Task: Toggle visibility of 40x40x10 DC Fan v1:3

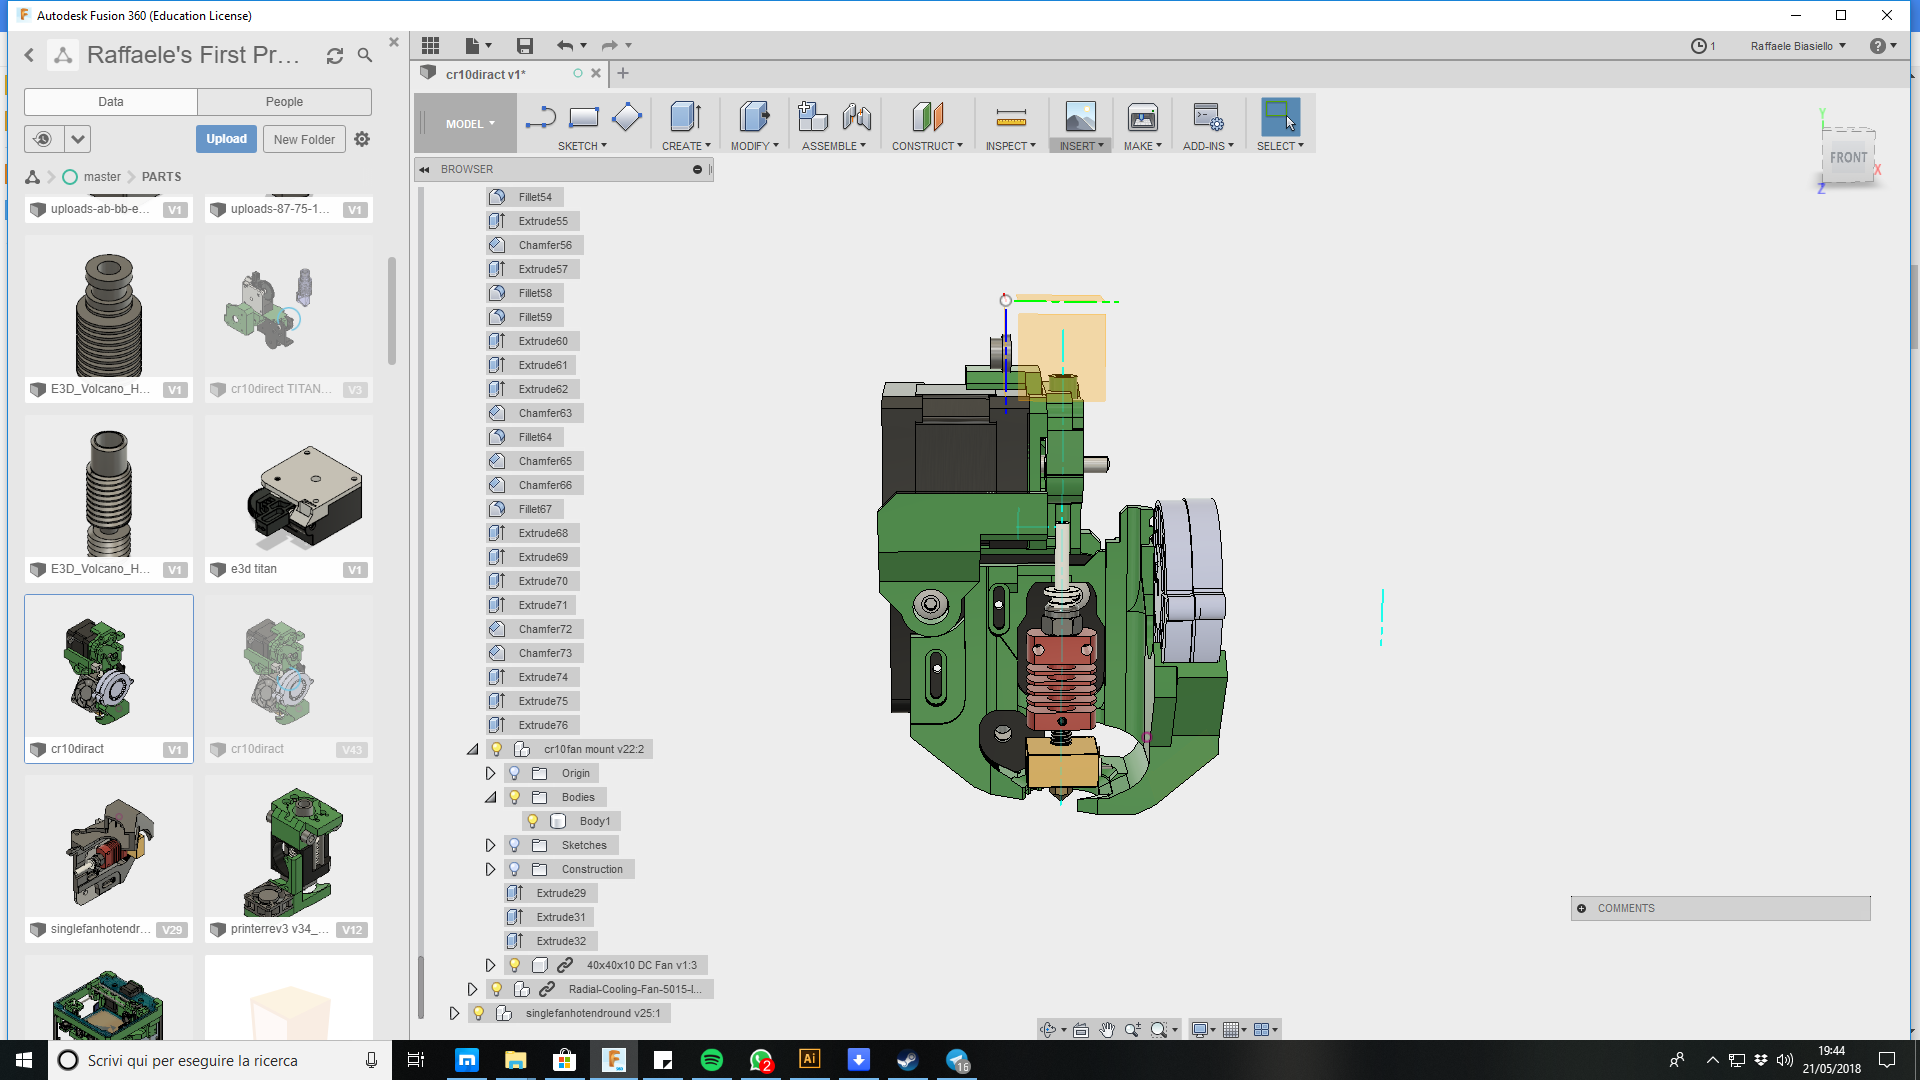Action: pyautogui.click(x=514, y=965)
